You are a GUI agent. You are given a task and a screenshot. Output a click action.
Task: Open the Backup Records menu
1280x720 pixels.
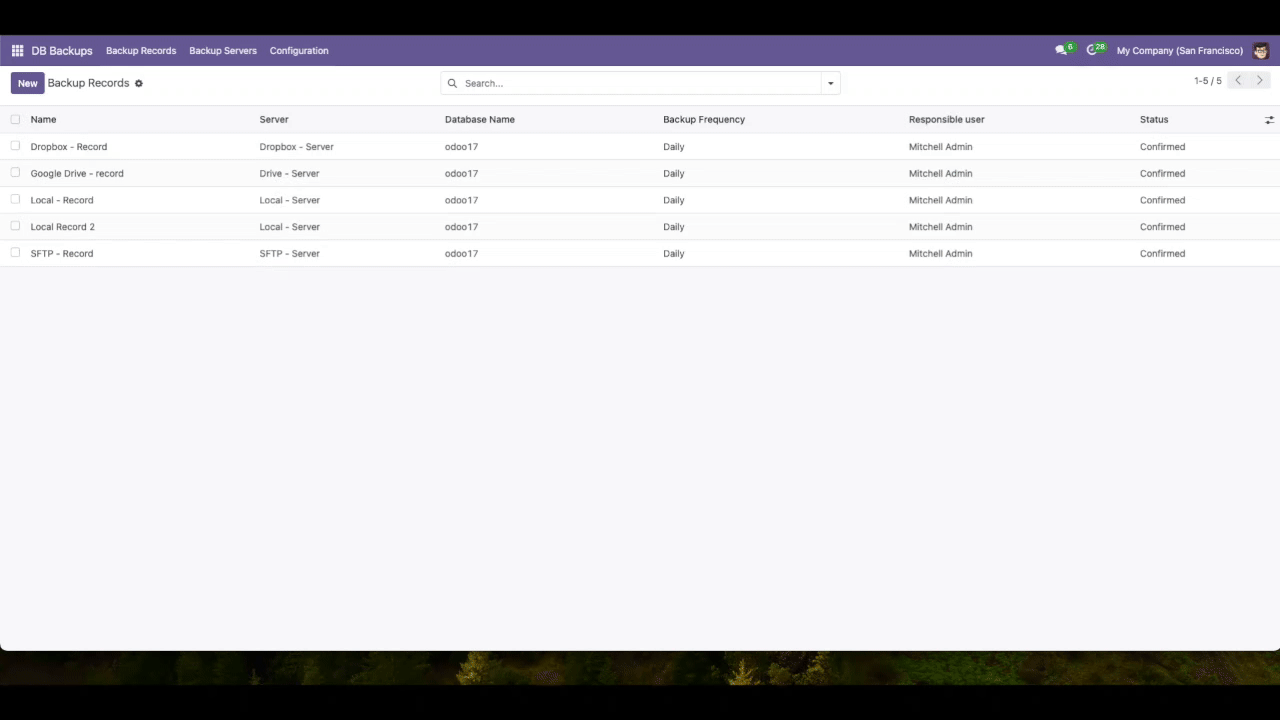pos(141,51)
